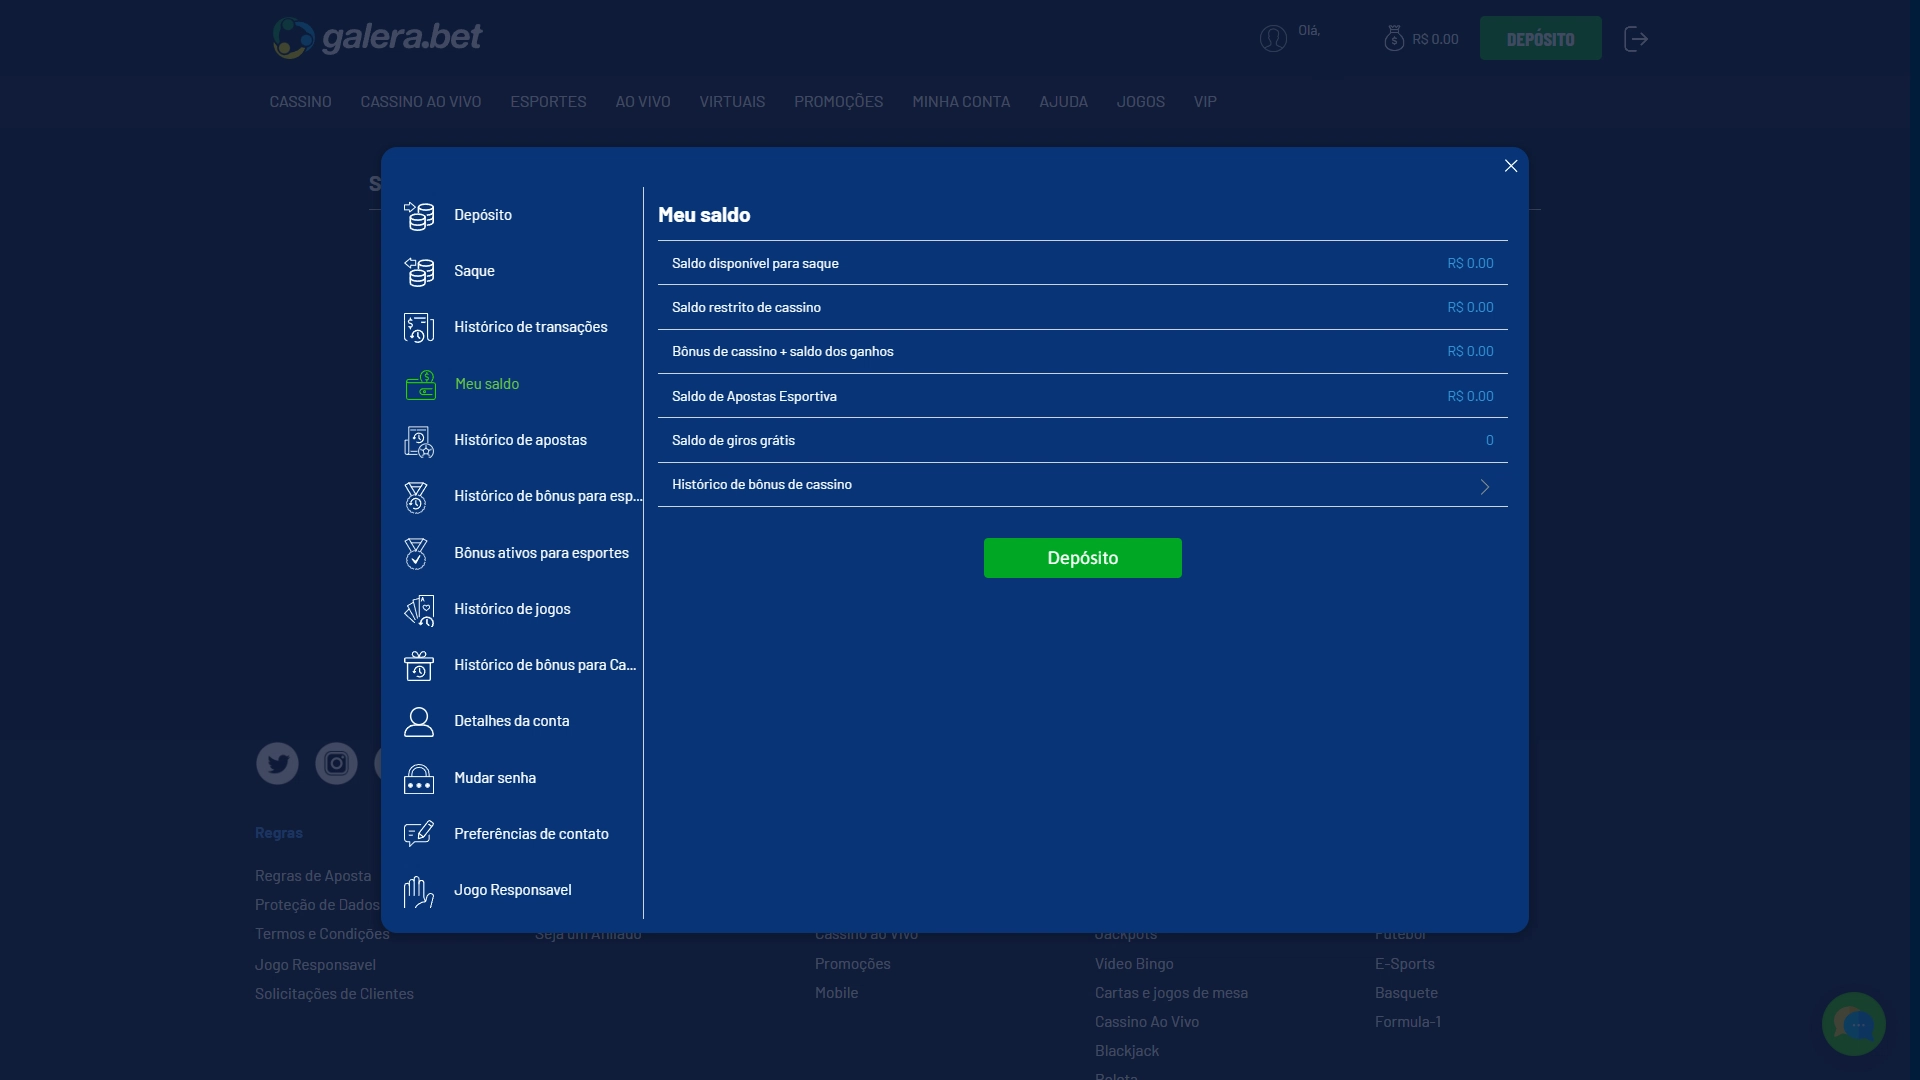1920x1080 pixels.
Task: Click the galera.bet logo
Action: 377,38
